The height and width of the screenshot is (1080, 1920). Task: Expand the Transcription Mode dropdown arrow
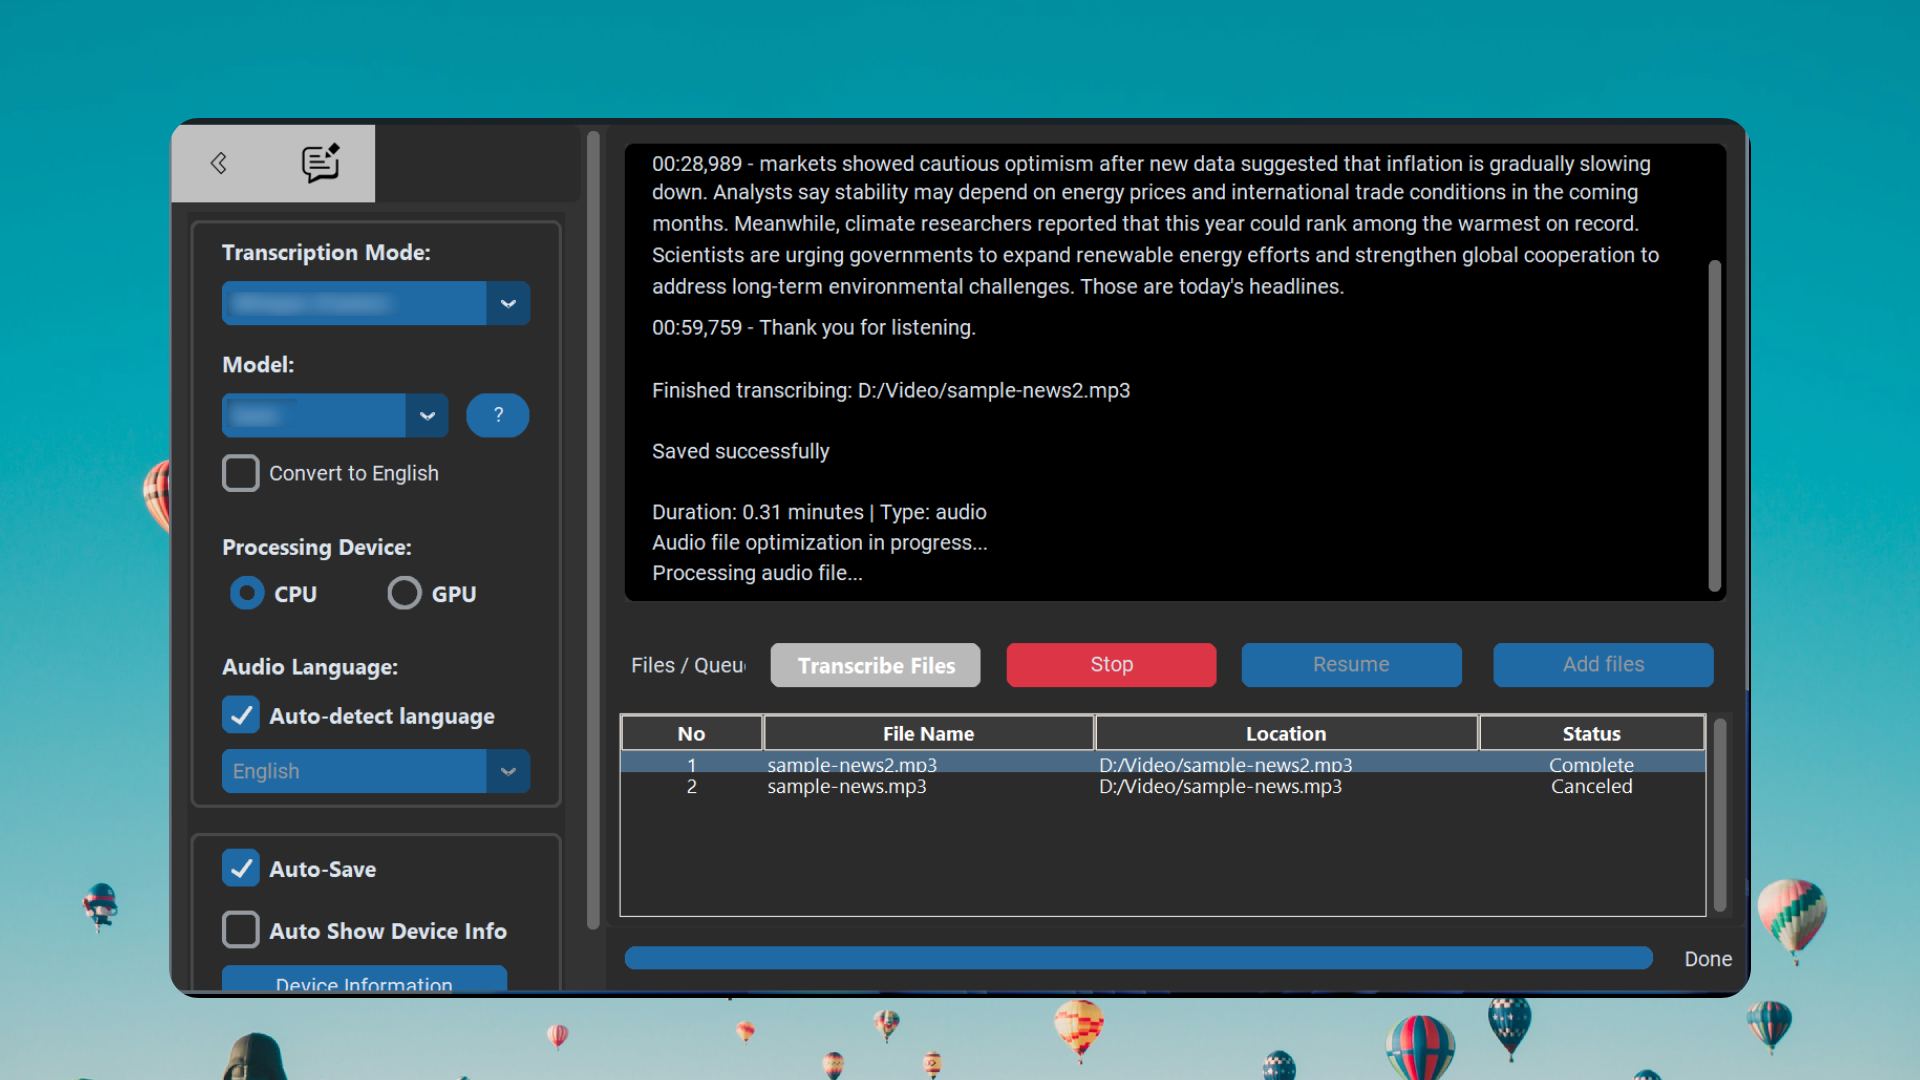tap(508, 304)
